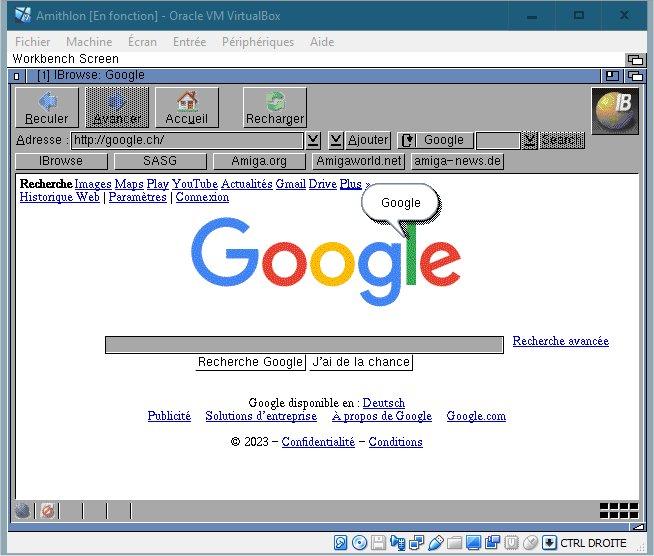Click the icon beside the Google search-engine selector

407,140
